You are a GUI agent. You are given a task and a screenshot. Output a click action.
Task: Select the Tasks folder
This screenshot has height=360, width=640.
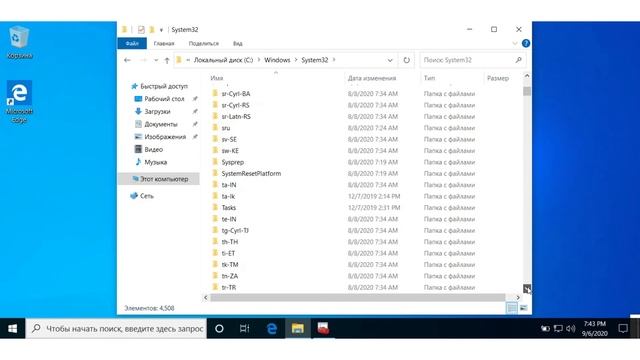229,208
